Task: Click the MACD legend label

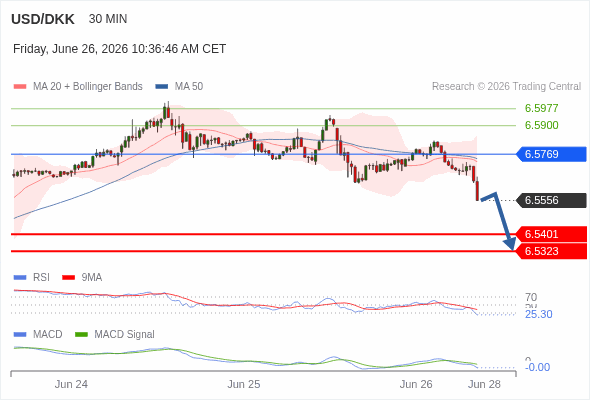Action: (x=48, y=334)
